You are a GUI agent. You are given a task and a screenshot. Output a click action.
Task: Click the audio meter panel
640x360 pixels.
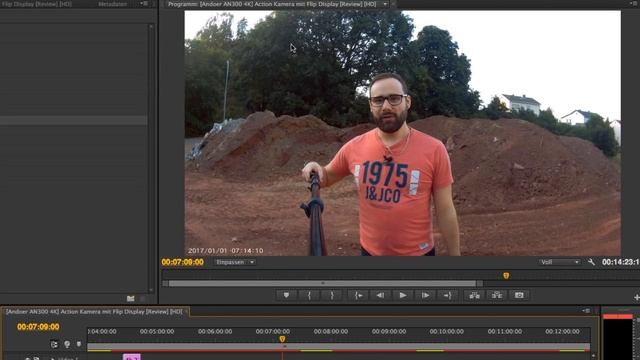[618, 337]
